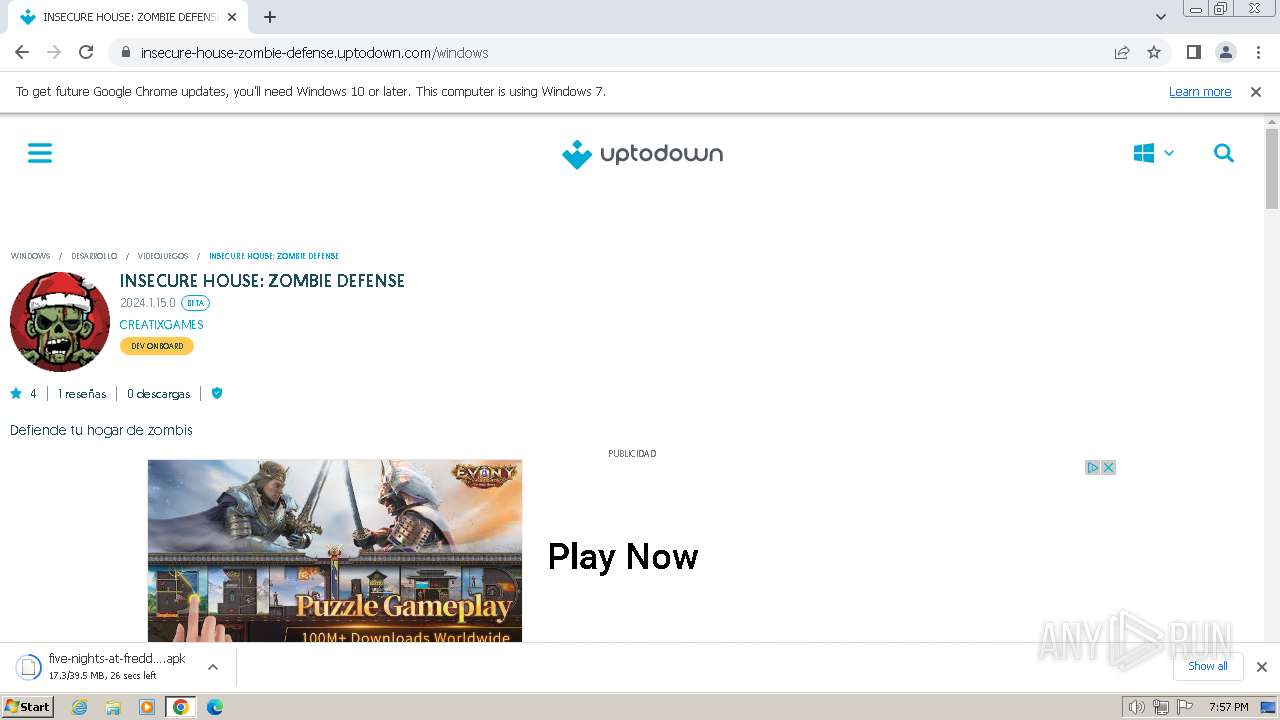Viewport: 1280px width, 720px height.
Task: Click the Uptodown logo
Action: pos(642,154)
